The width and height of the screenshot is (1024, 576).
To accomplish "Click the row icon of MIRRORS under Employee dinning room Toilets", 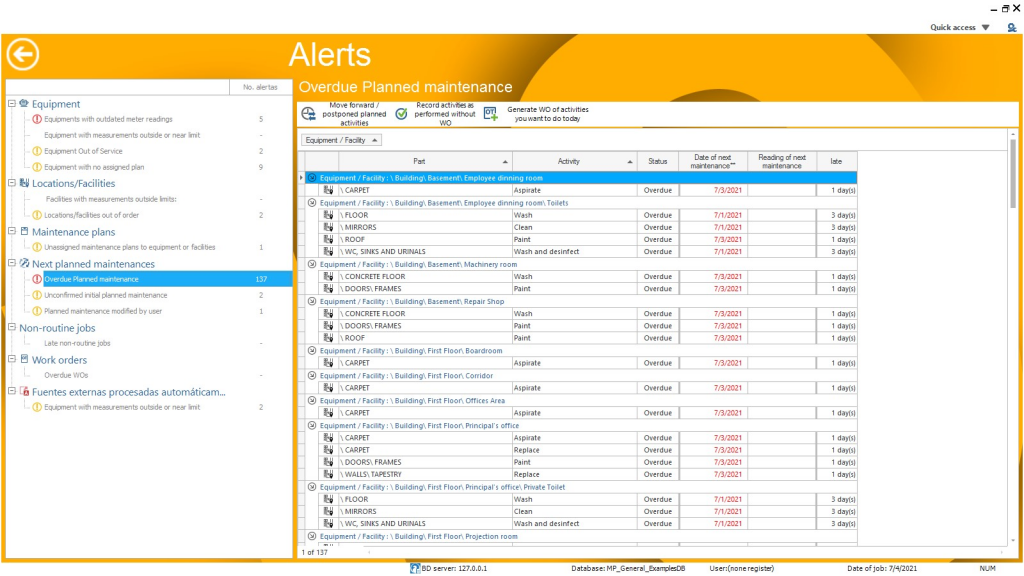I will point(328,227).
